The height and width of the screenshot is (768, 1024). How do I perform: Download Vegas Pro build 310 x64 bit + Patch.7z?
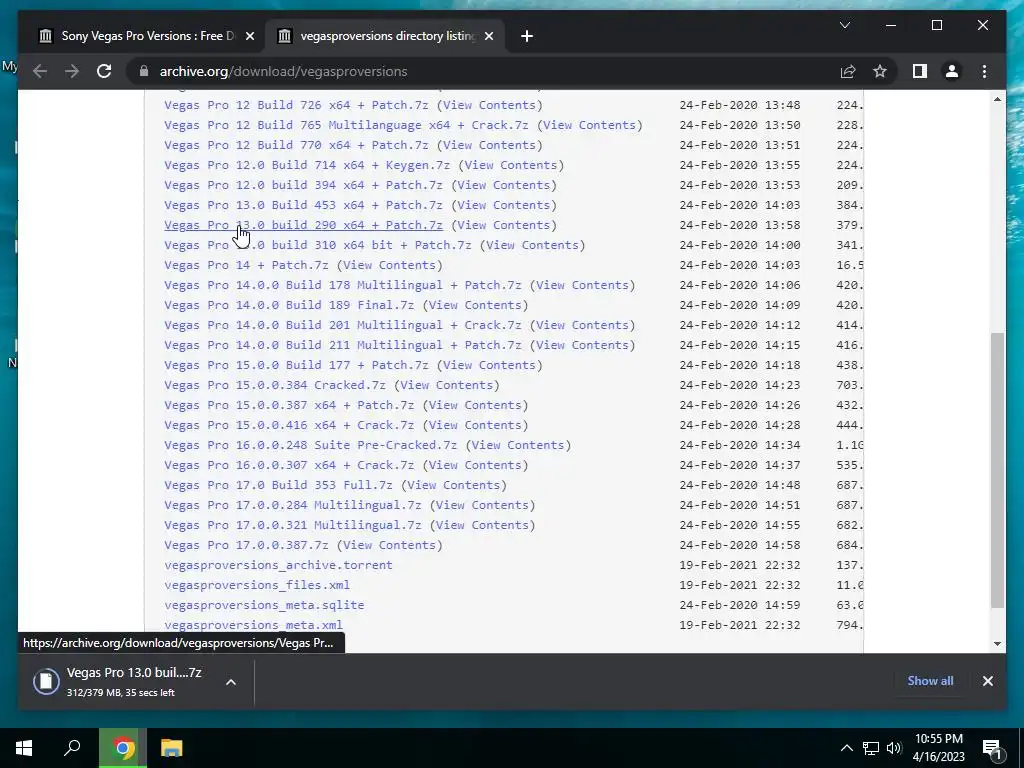317,246
